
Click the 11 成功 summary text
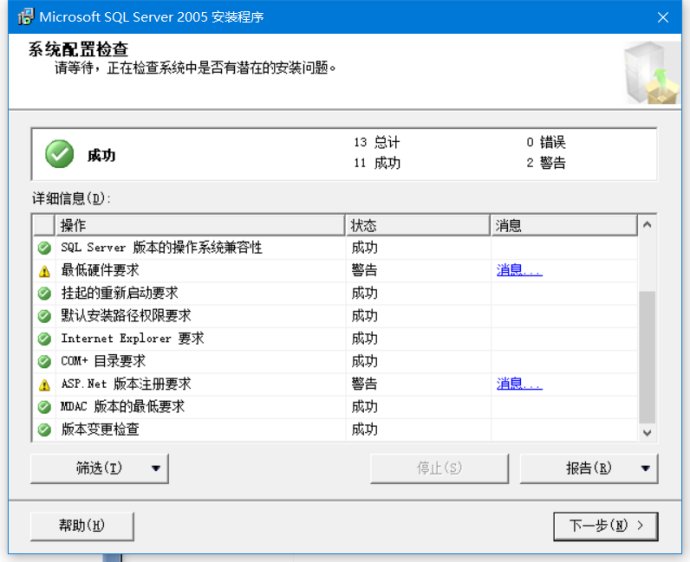[377, 163]
